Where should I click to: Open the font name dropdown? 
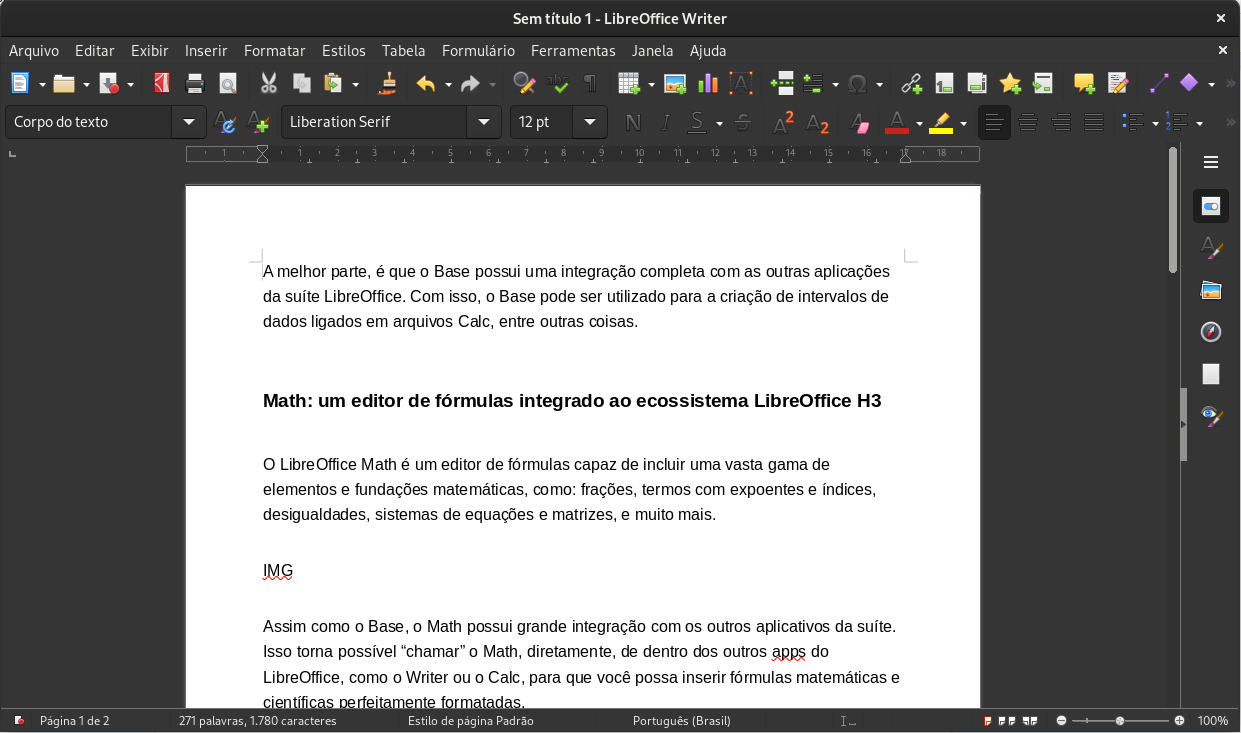click(483, 121)
